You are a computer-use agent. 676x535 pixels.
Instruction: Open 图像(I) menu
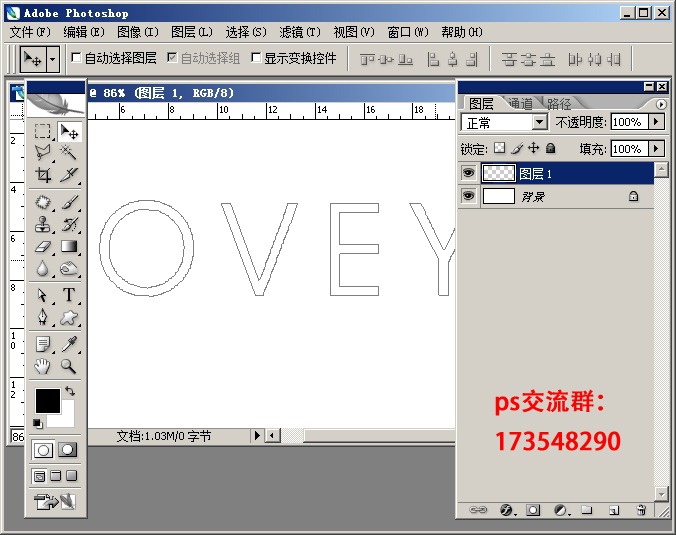138,32
